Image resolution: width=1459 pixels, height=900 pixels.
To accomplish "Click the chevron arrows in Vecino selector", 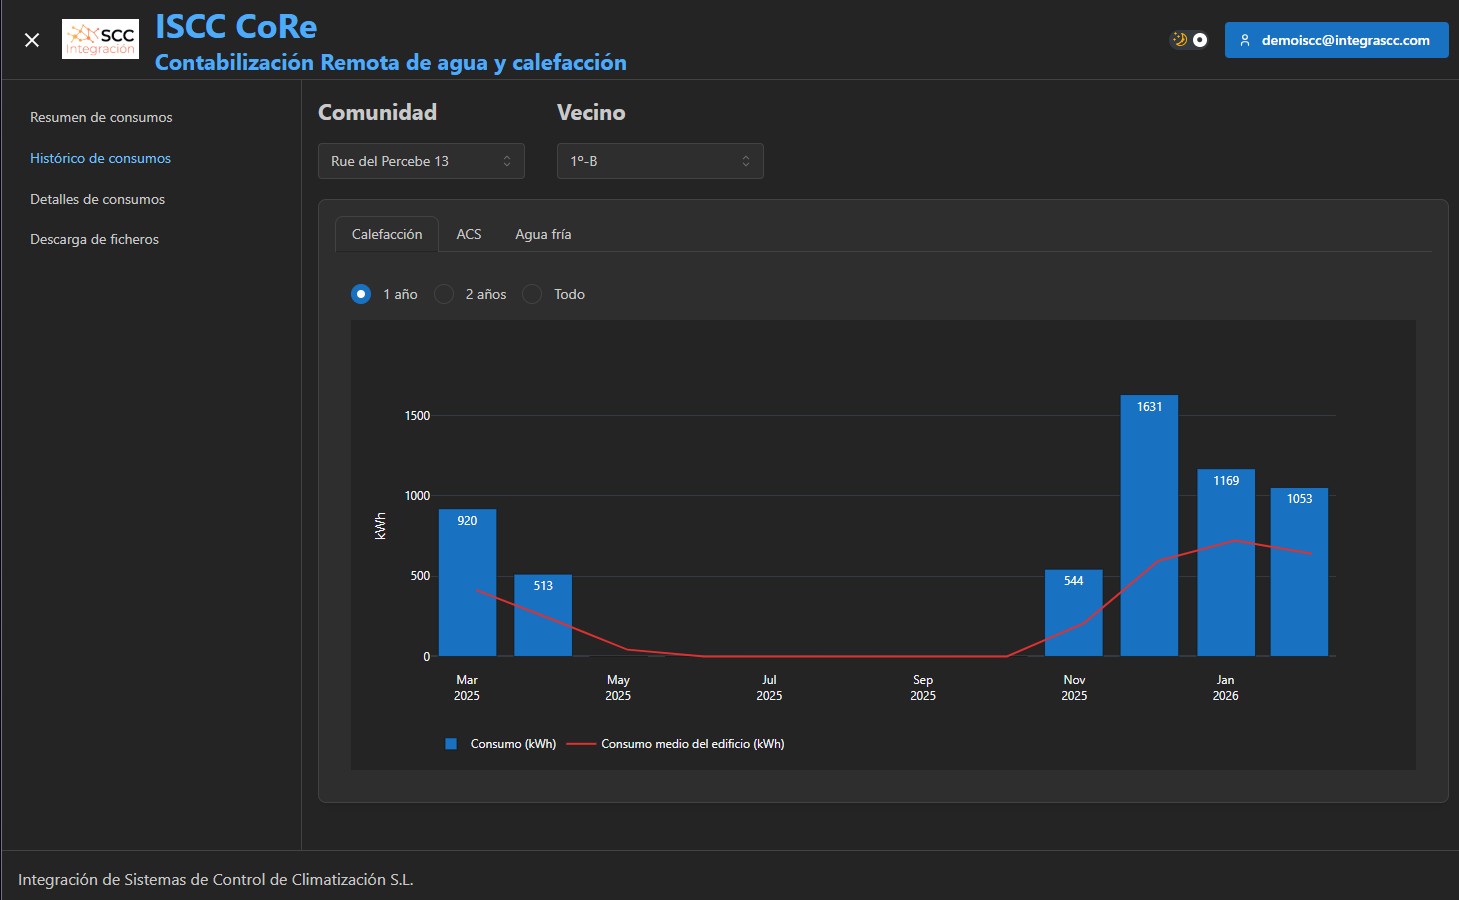I will click(x=745, y=161).
